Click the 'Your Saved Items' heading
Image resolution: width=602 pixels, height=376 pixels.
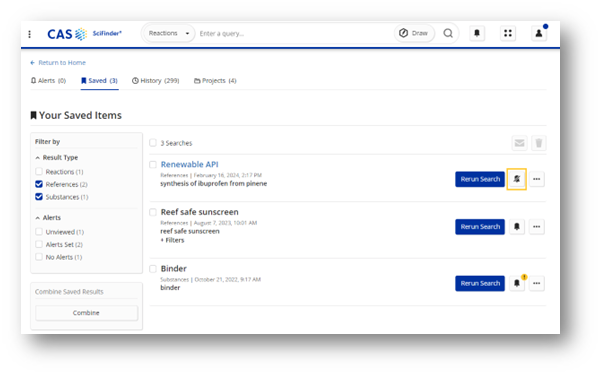pyautogui.click(x=76, y=115)
